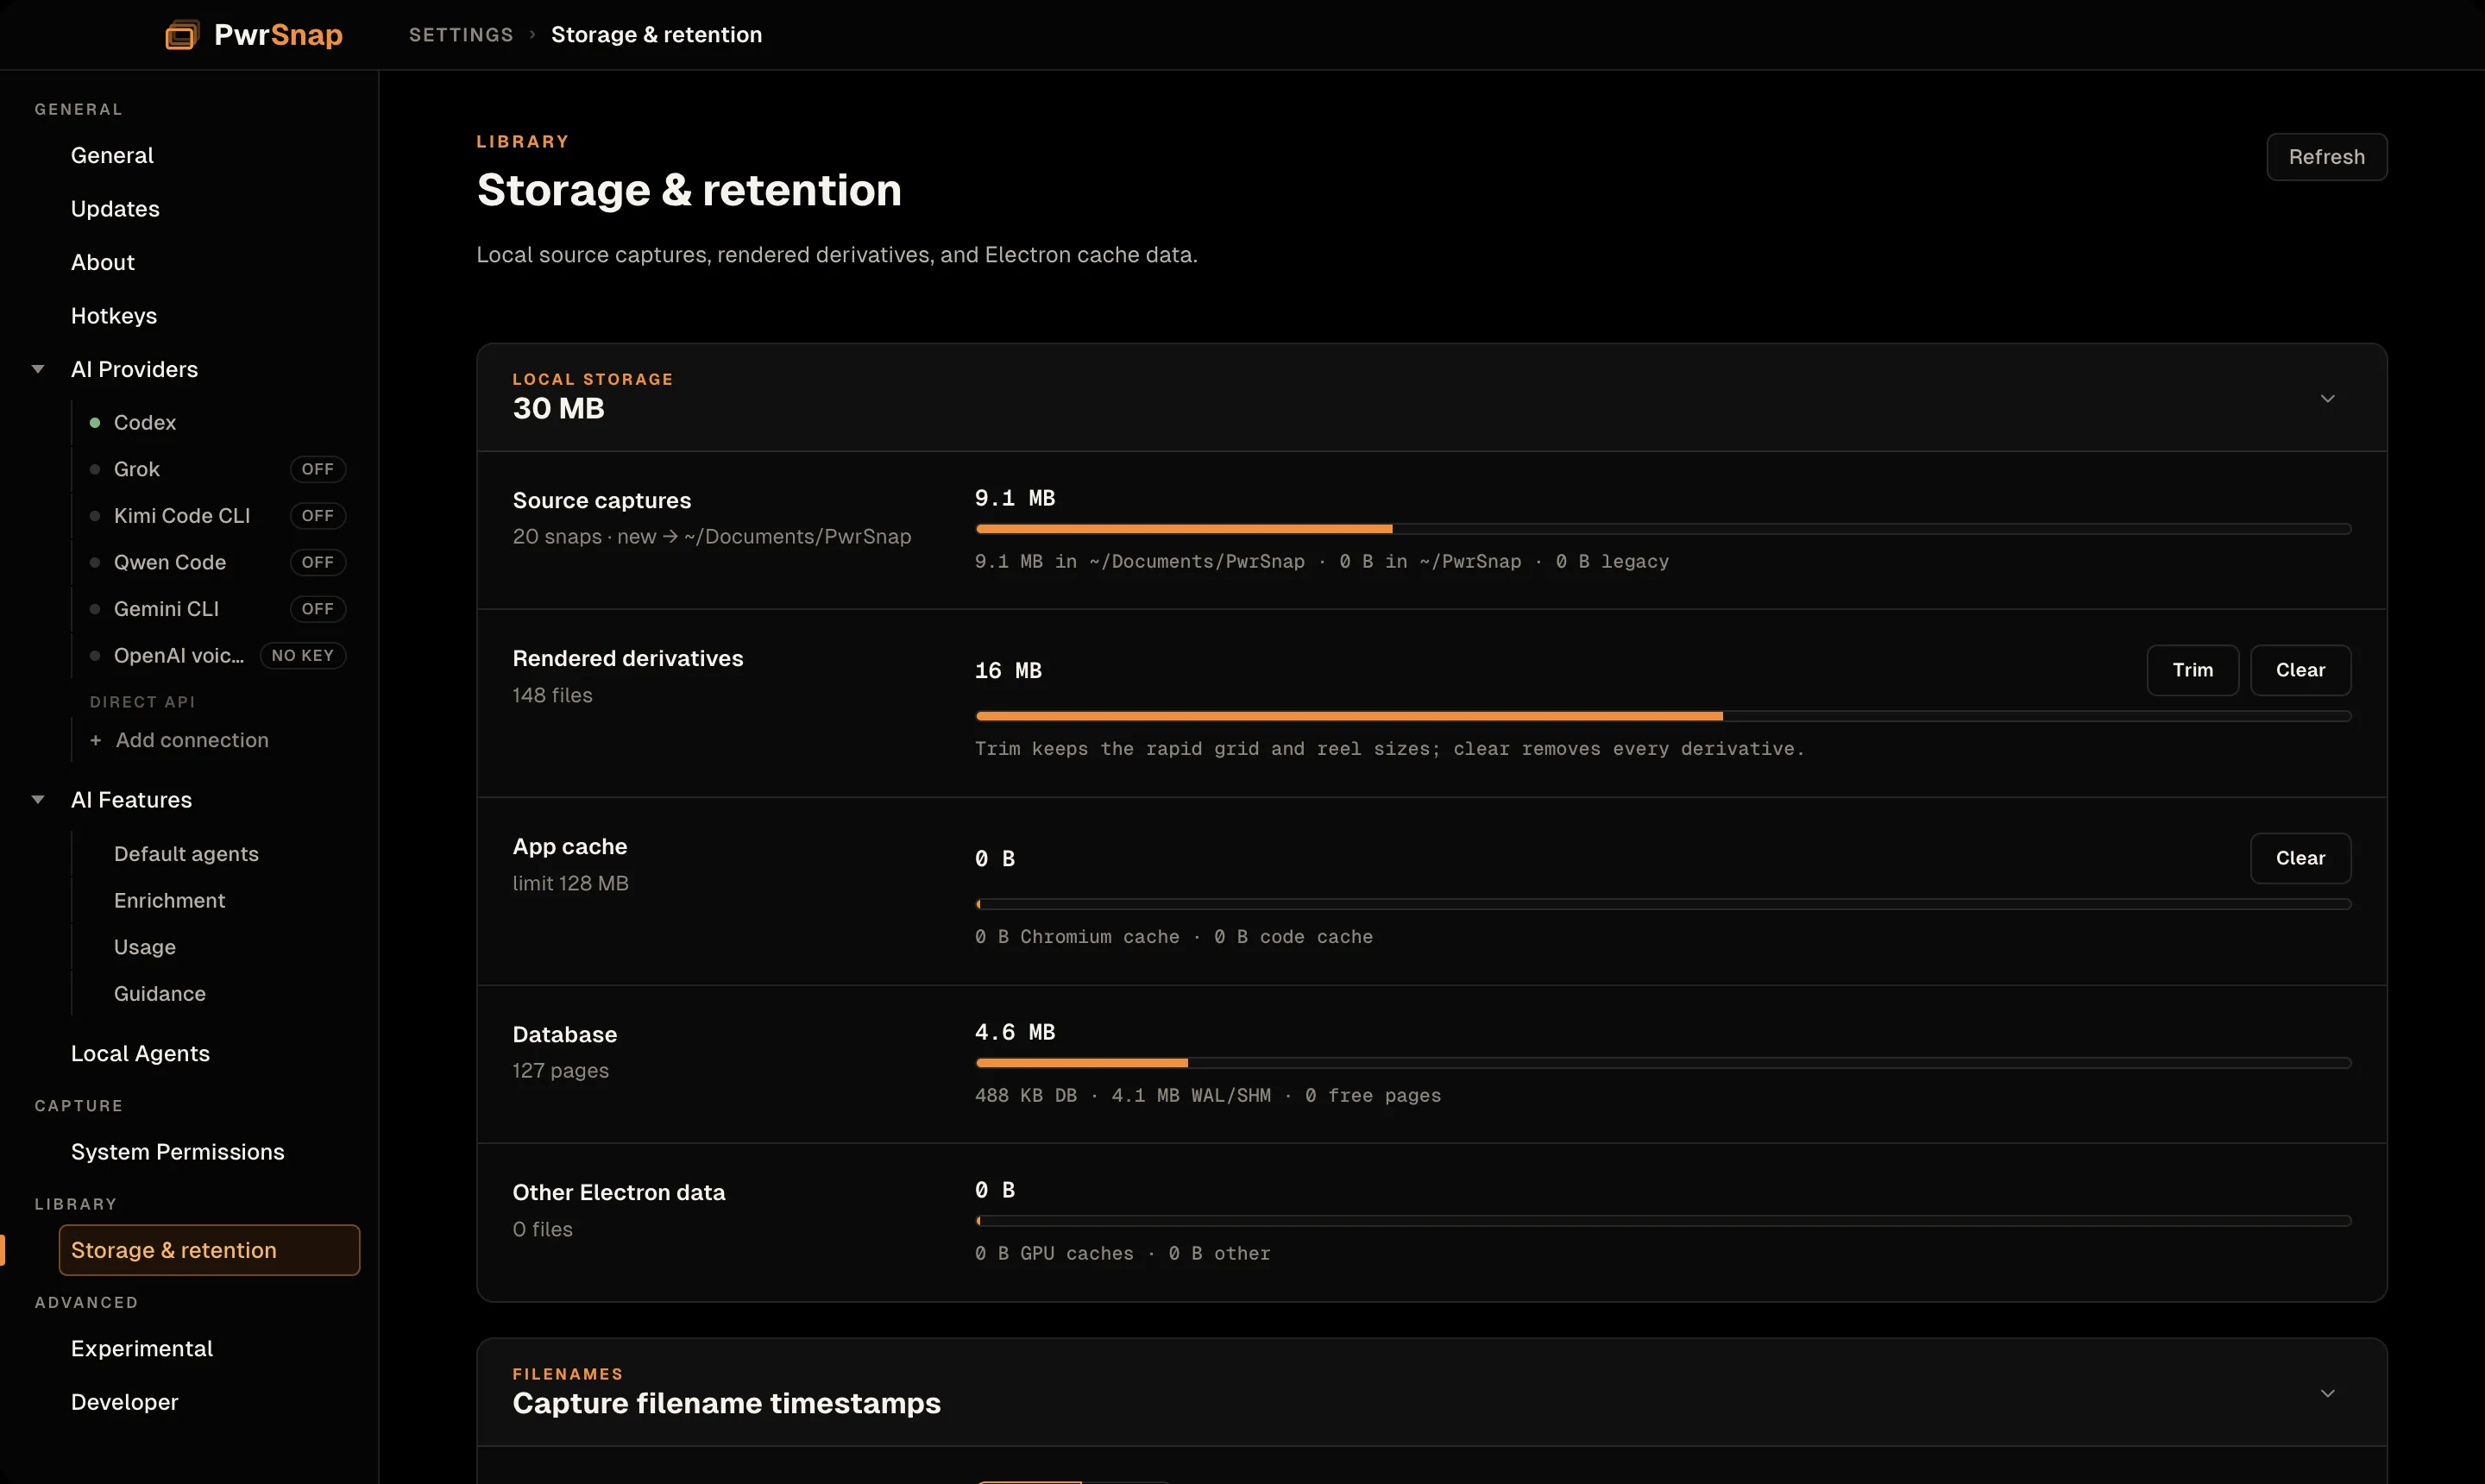The width and height of the screenshot is (2485, 1484).
Task: Collapse the AI Features tree section
Action: [x=38, y=800]
